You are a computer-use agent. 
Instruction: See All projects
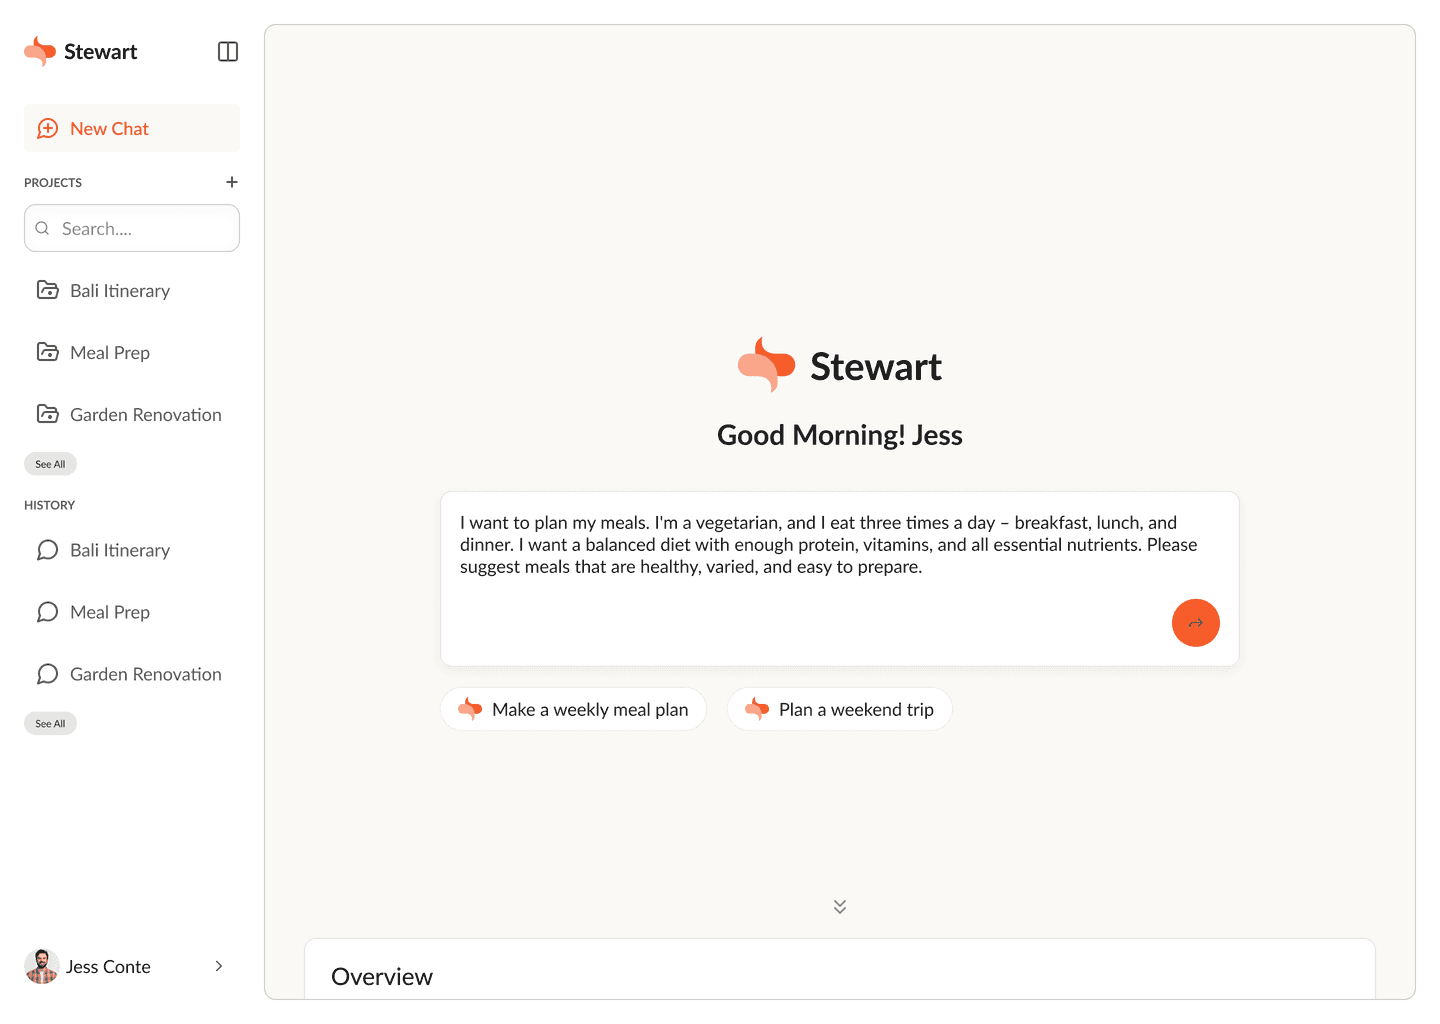50,464
